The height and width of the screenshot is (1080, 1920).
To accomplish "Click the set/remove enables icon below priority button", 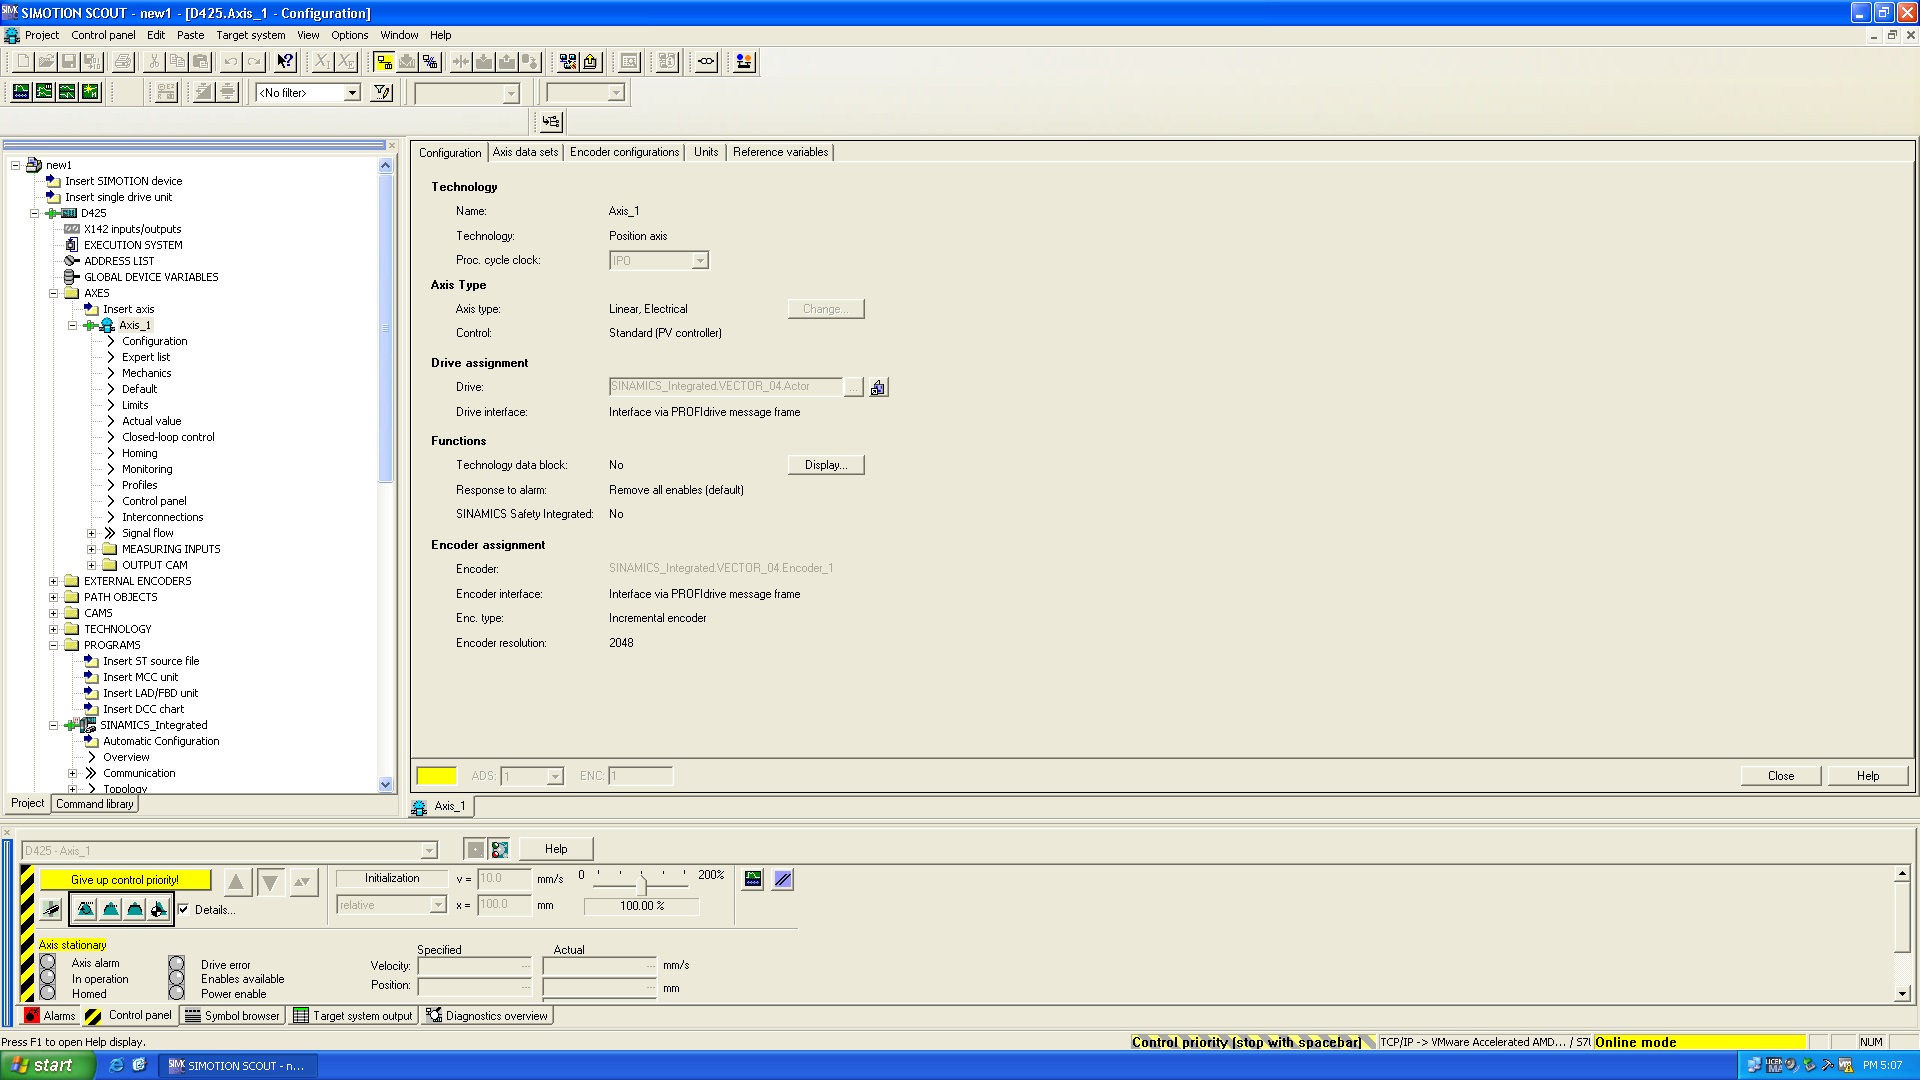I will [x=51, y=909].
